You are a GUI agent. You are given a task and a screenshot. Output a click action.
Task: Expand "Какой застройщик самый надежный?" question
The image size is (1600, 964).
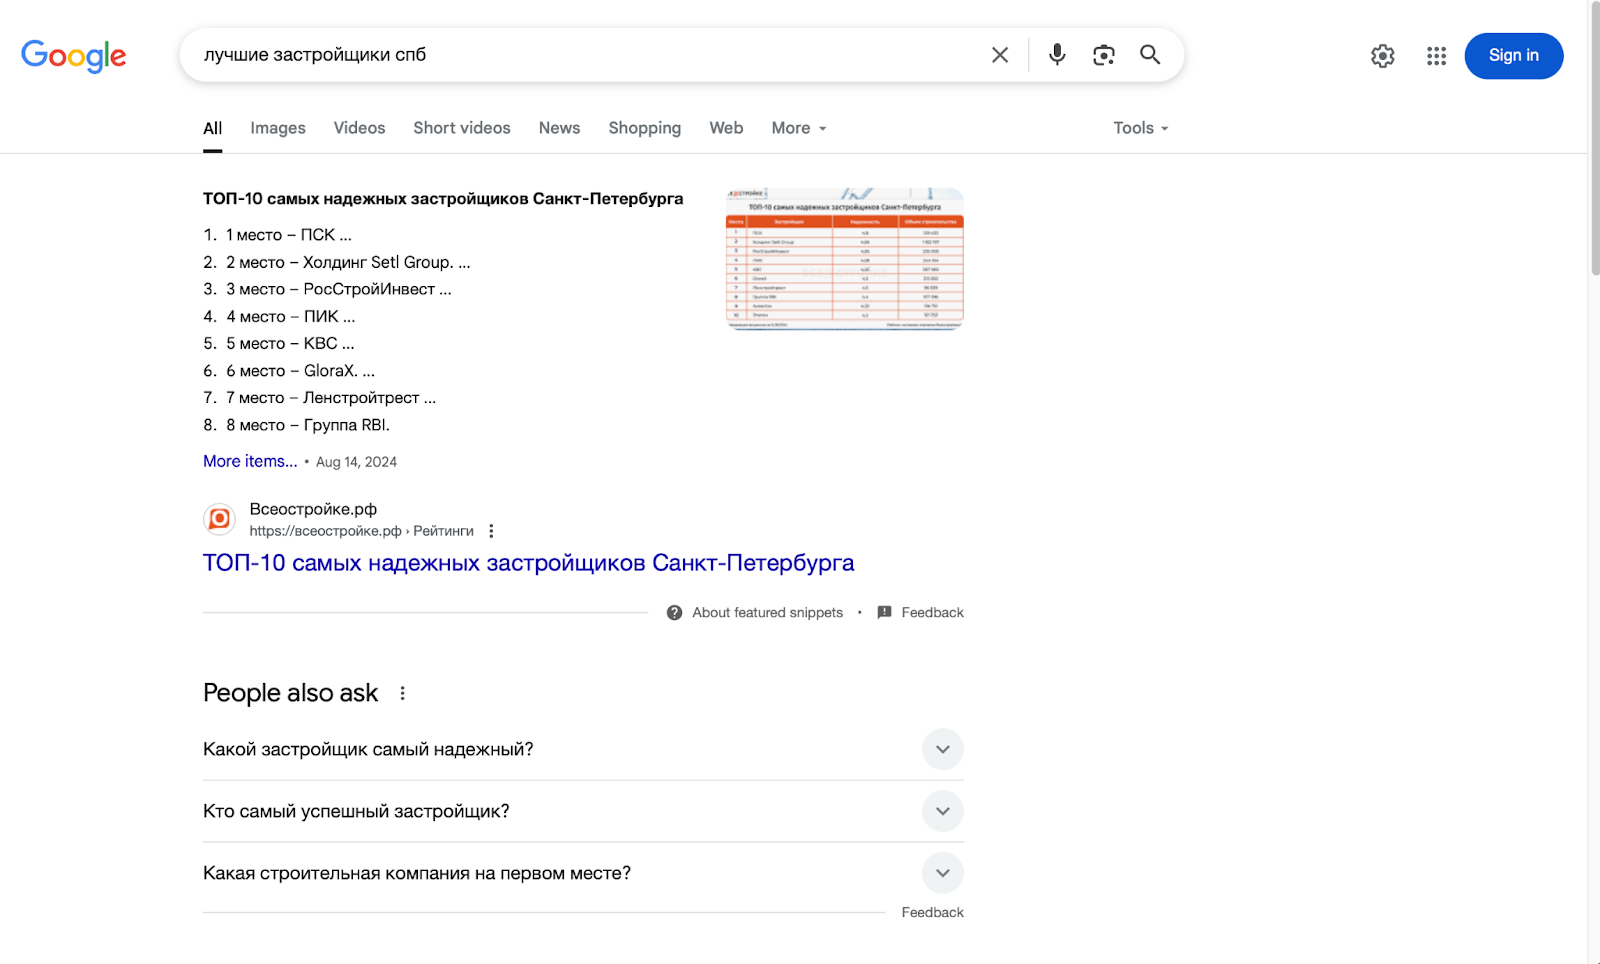(942, 749)
